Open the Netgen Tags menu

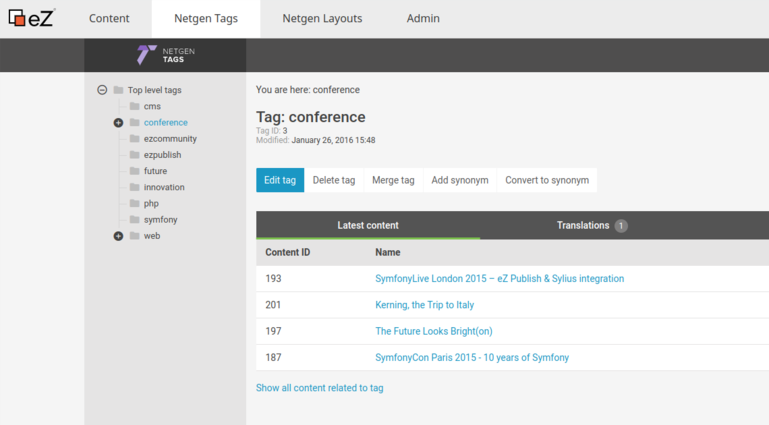pyautogui.click(x=206, y=19)
